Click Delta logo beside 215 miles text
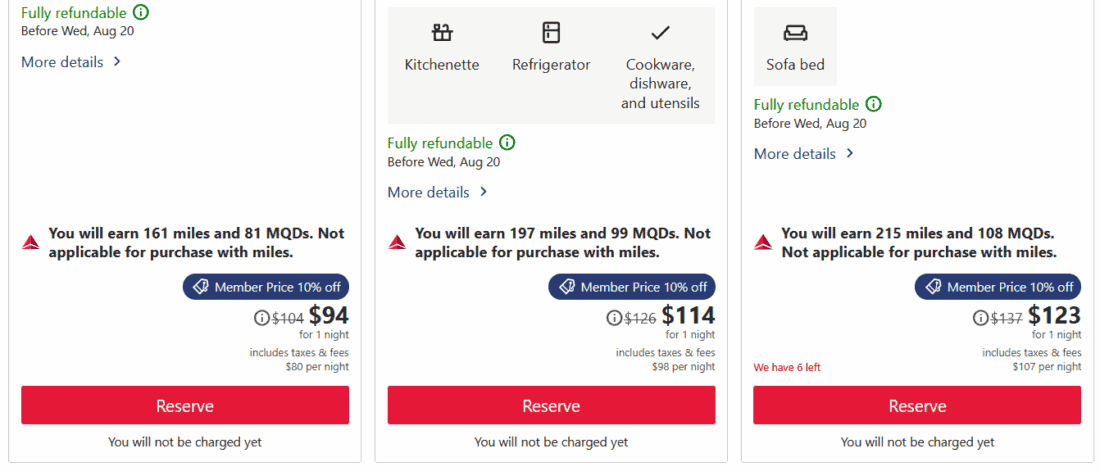1100x471 pixels. click(763, 243)
